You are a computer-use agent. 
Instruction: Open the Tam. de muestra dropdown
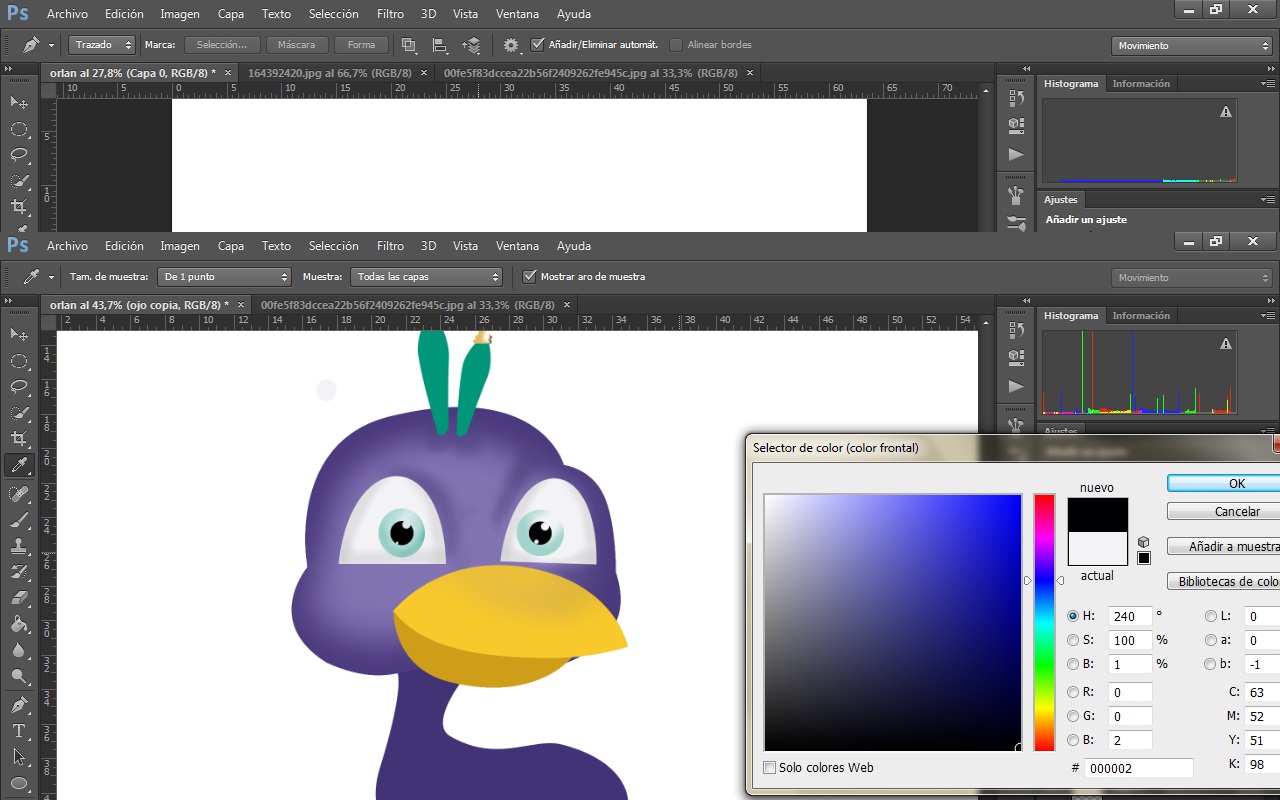coord(224,277)
